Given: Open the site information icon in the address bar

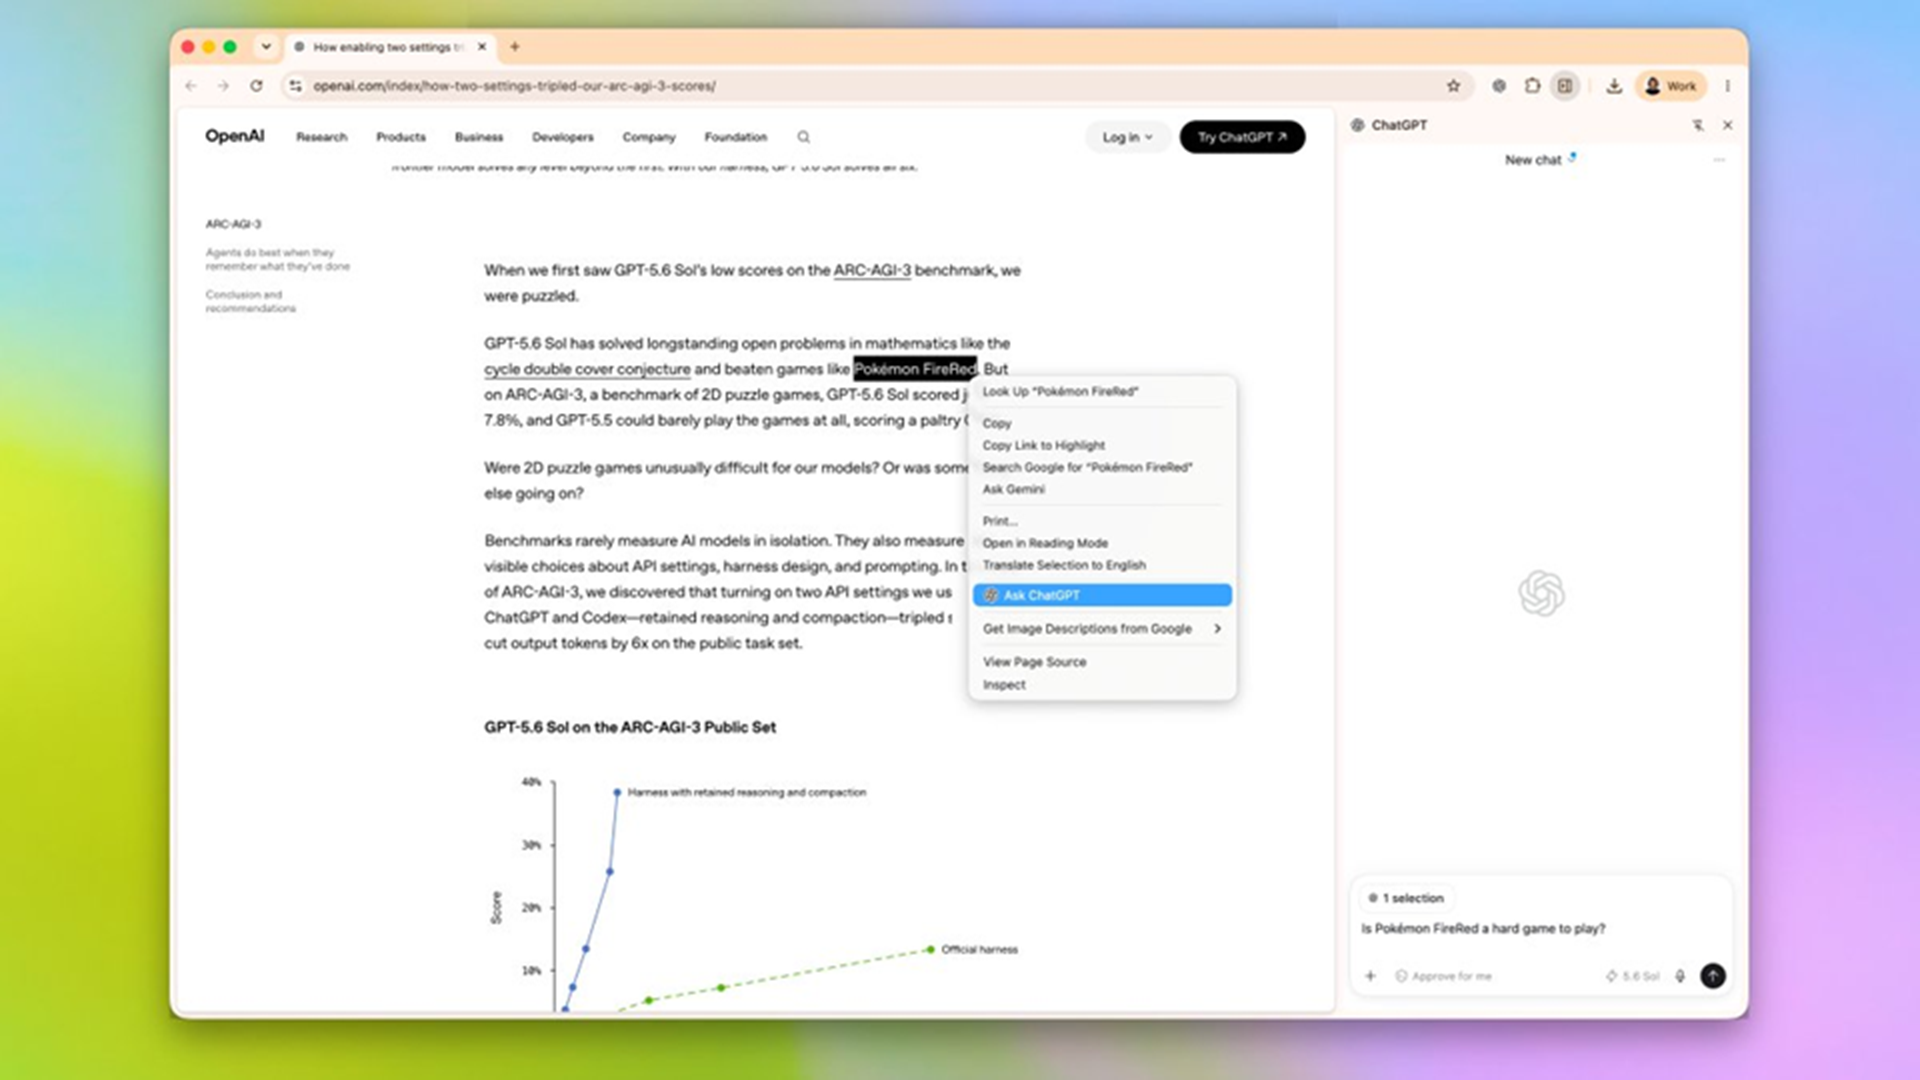Looking at the screenshot, I should [x=295, y=86].
